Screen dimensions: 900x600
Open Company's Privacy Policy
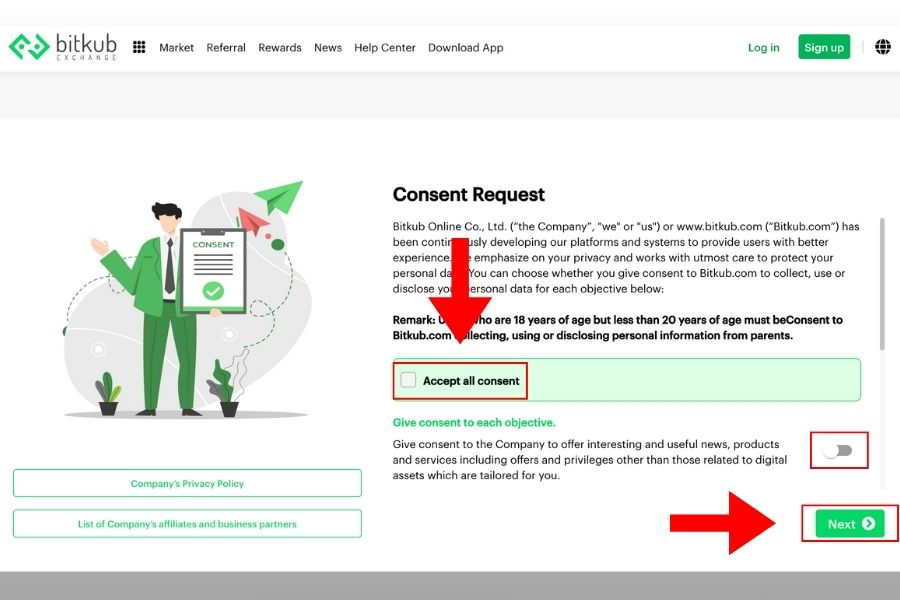point(187,483)
